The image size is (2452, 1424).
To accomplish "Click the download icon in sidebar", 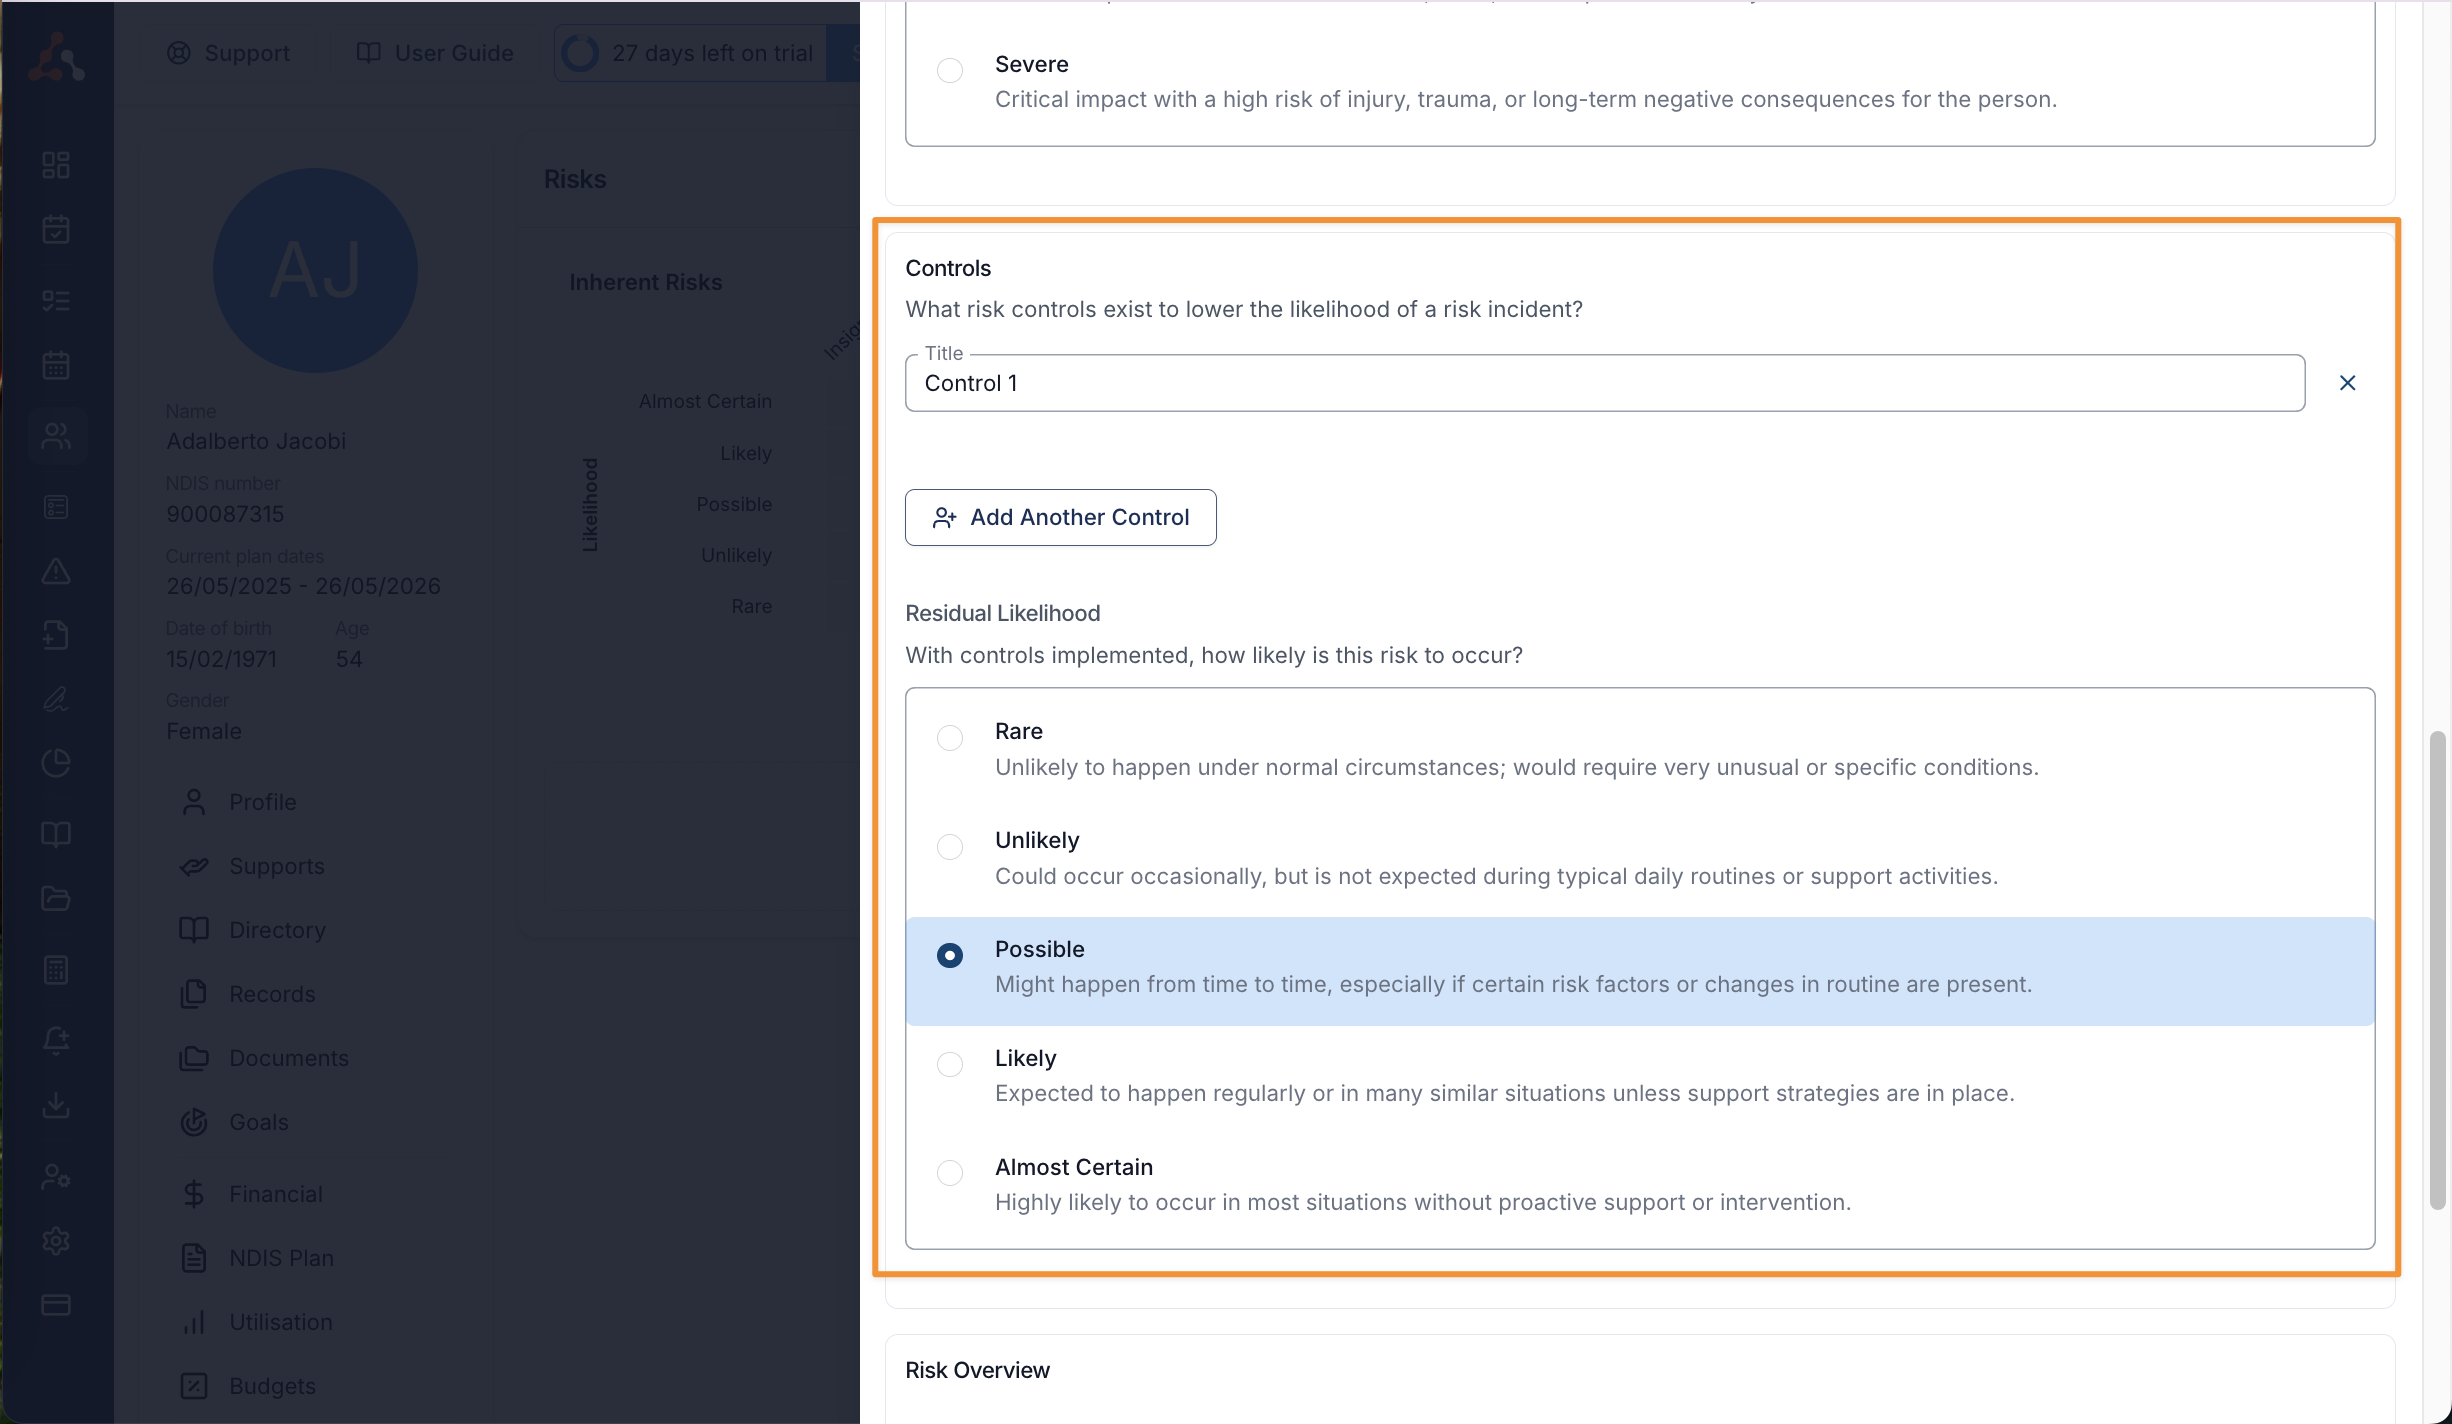I will point(56,1105).
